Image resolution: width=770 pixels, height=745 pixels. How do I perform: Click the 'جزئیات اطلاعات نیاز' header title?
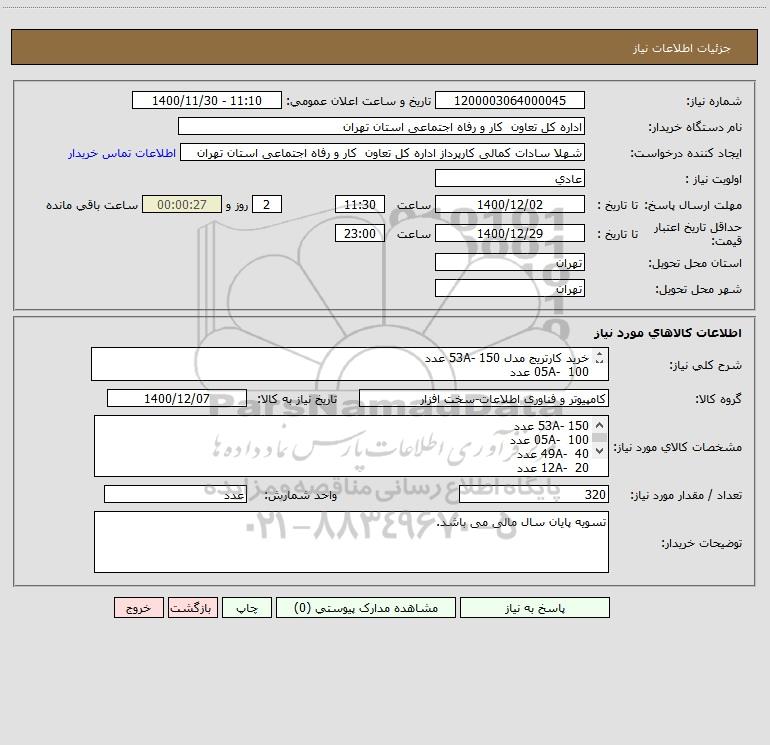click(x=682, y=48)
